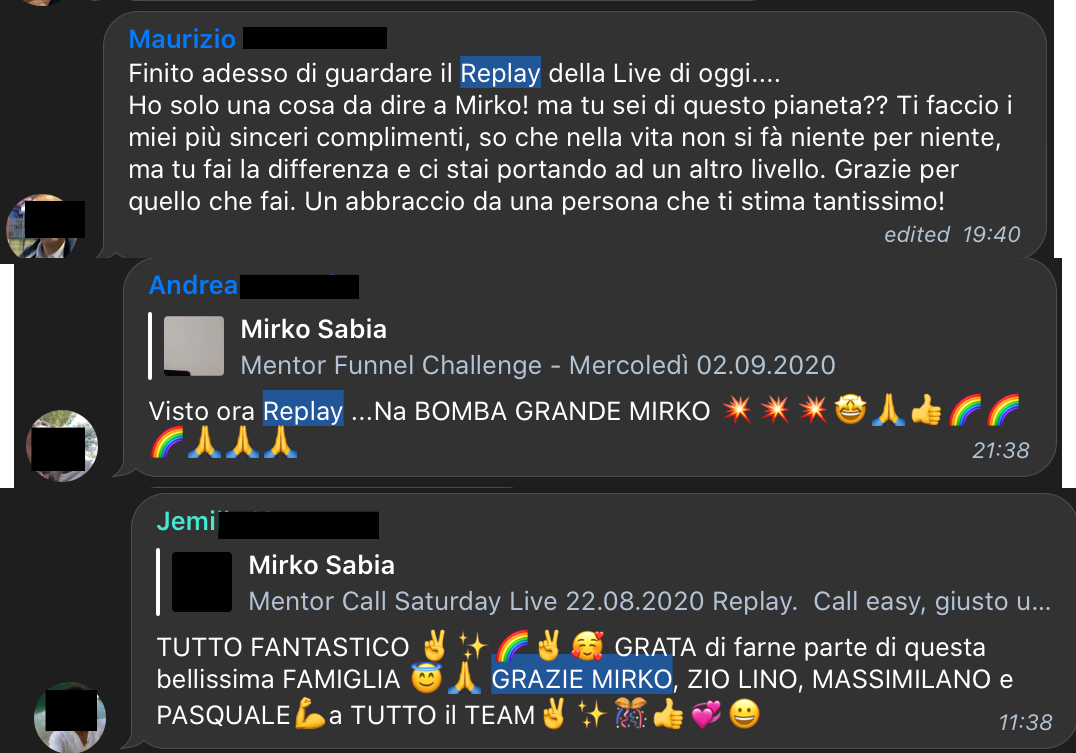Viewport: 1076px width, 753px height.
Task: Click the Mirko Sabia name in Andrea's quote
Action: pyautogui.click(x=314, y=329)
